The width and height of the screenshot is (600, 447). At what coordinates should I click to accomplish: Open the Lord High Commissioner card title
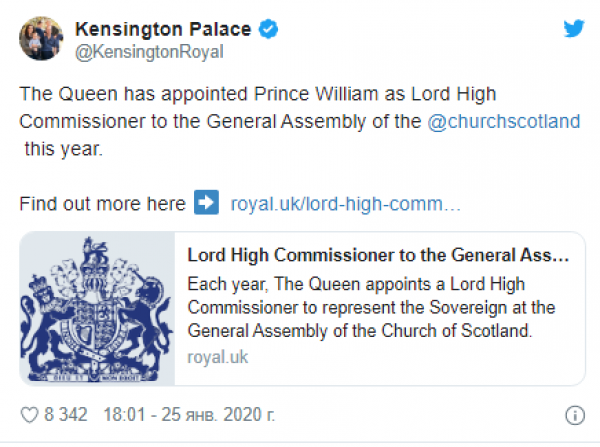coord(378,255)
